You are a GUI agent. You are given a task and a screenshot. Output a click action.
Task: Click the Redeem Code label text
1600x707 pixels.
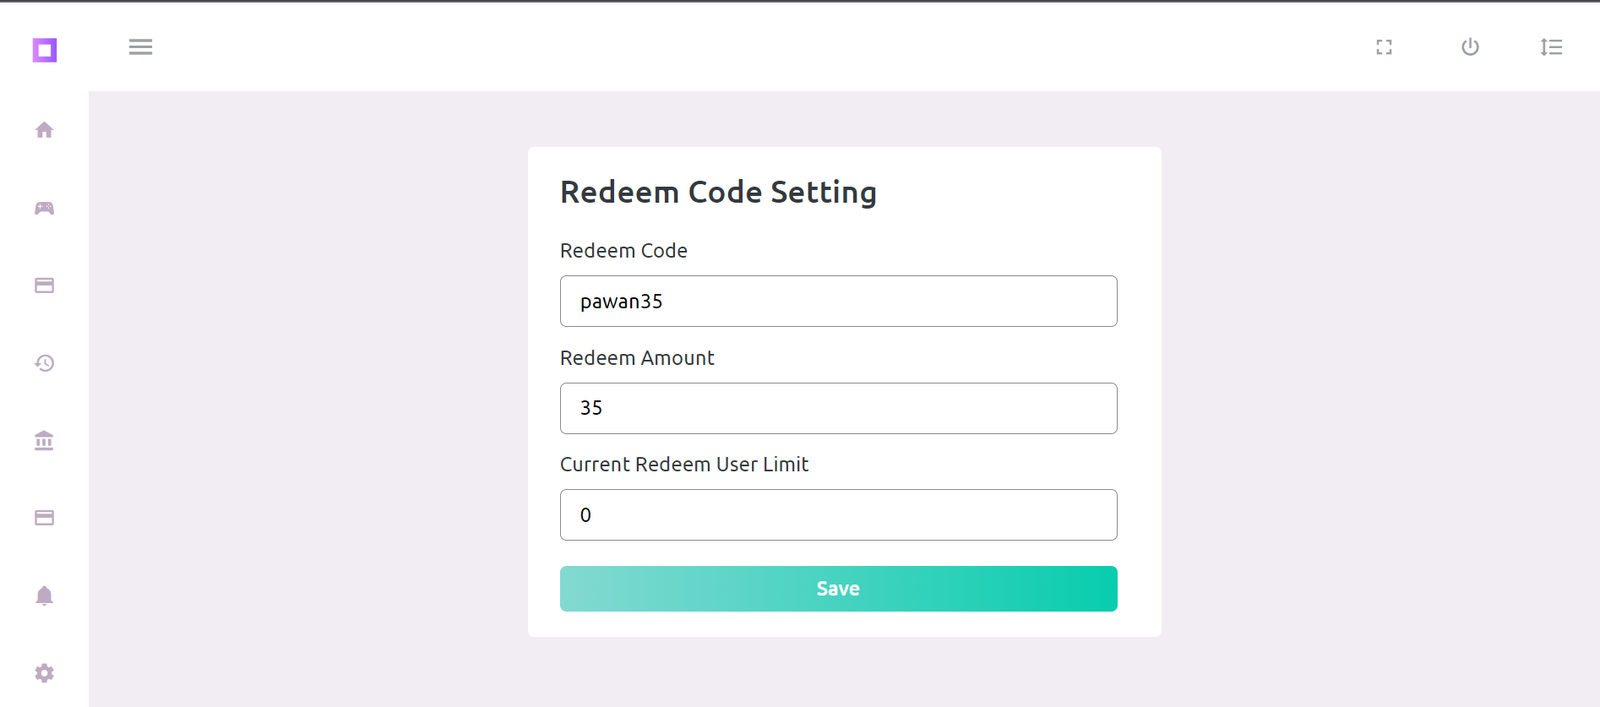click(x=623, y=251)
